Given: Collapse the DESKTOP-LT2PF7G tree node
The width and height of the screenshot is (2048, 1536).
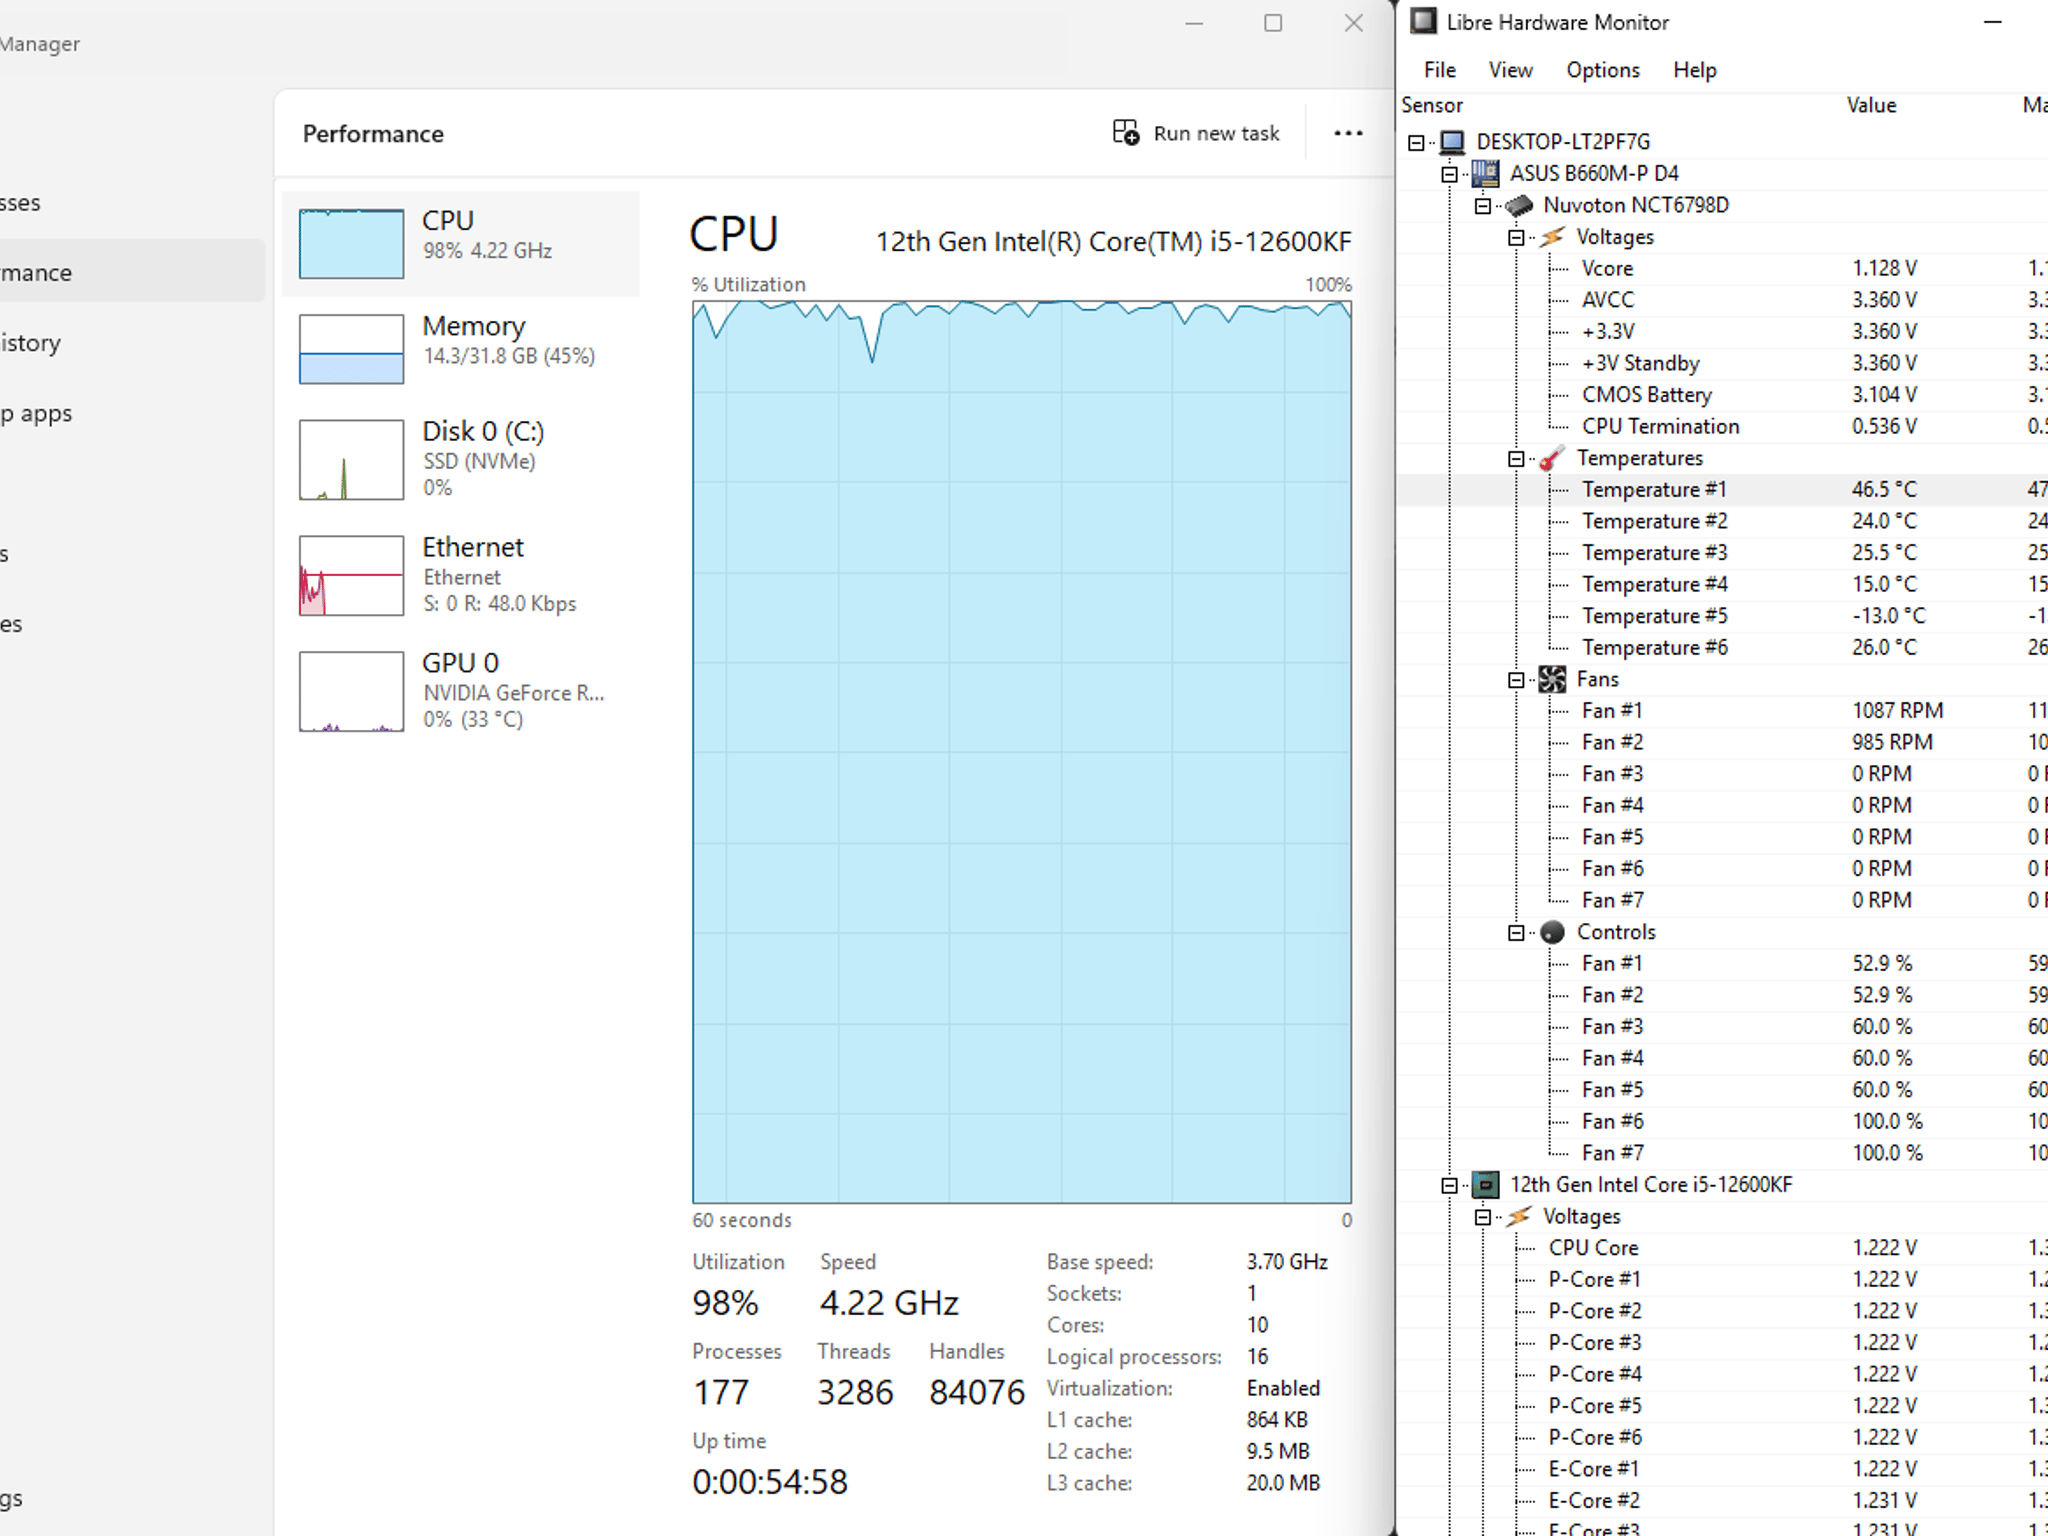Looking at the screenshot, I should (x=1416, y=142).
